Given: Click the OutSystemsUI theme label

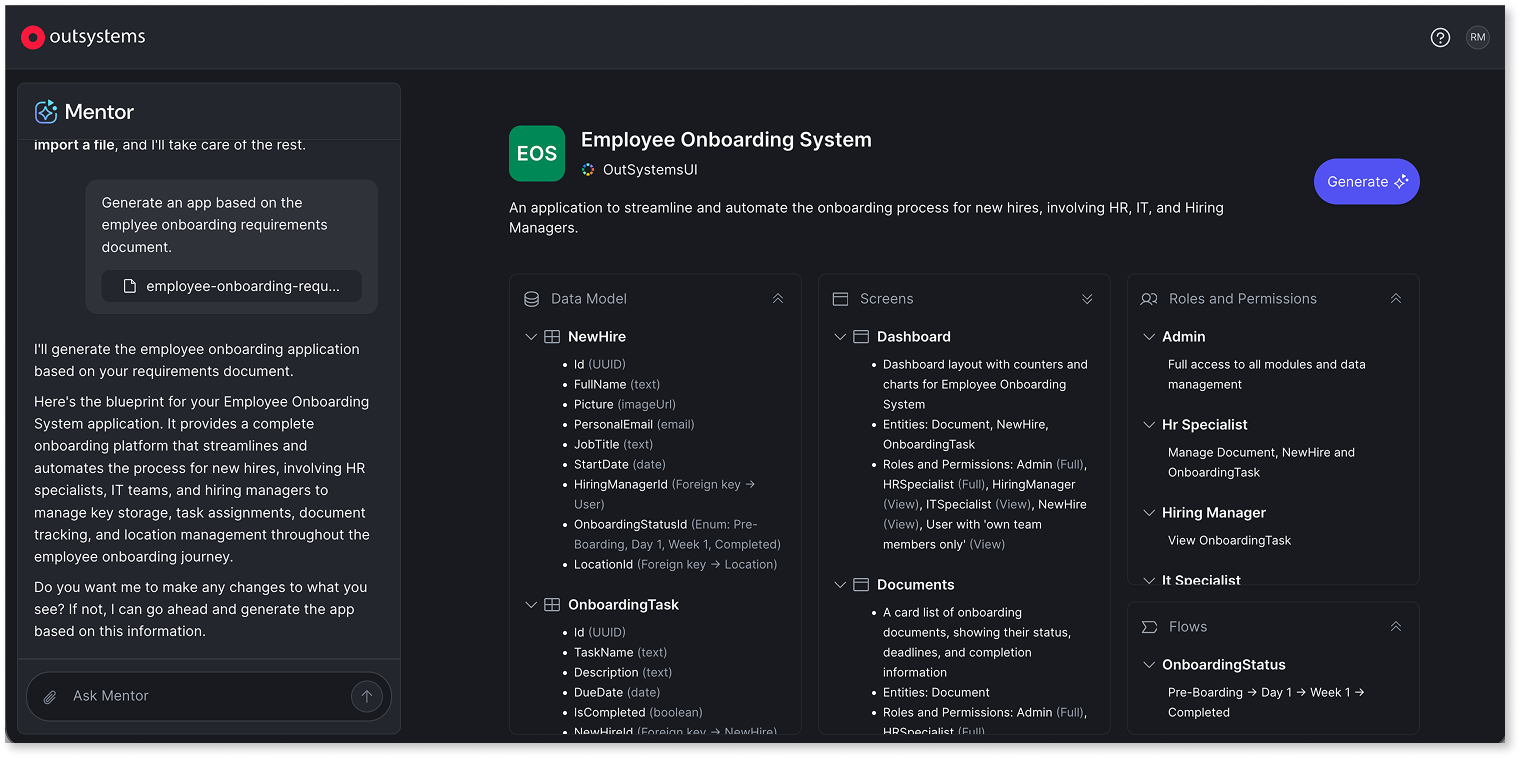Looking at the screenshot, I should pos(650,170).
